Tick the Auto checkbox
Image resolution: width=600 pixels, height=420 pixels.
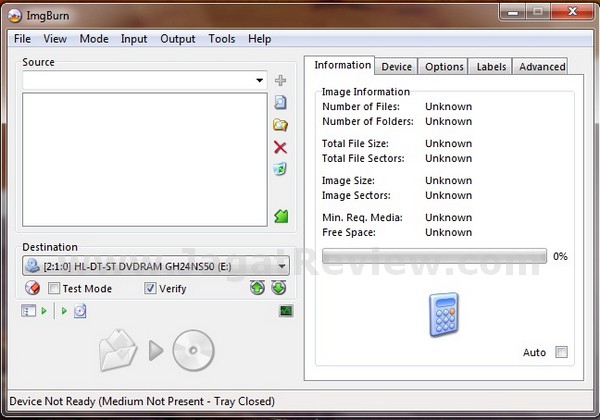[x=561, y=352]
